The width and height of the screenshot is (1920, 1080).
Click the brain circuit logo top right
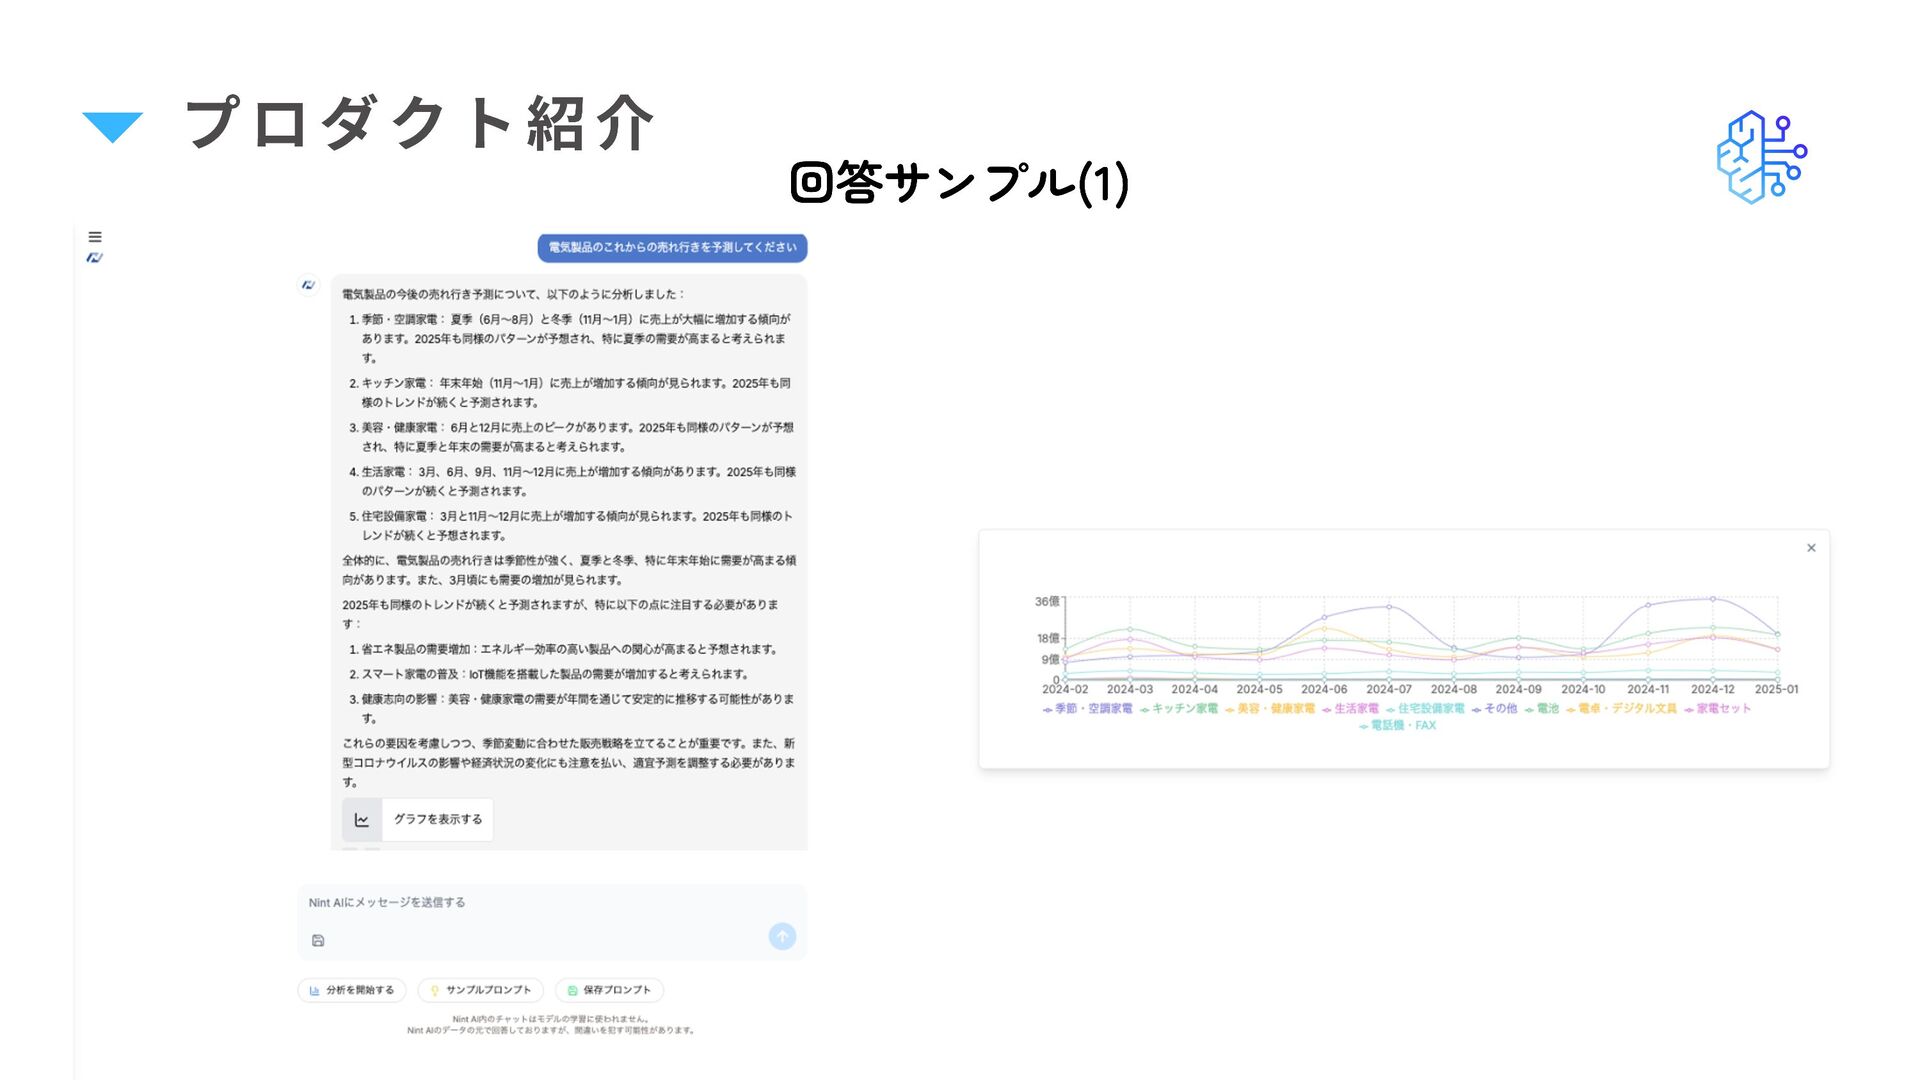click(x=1761, y=157)
